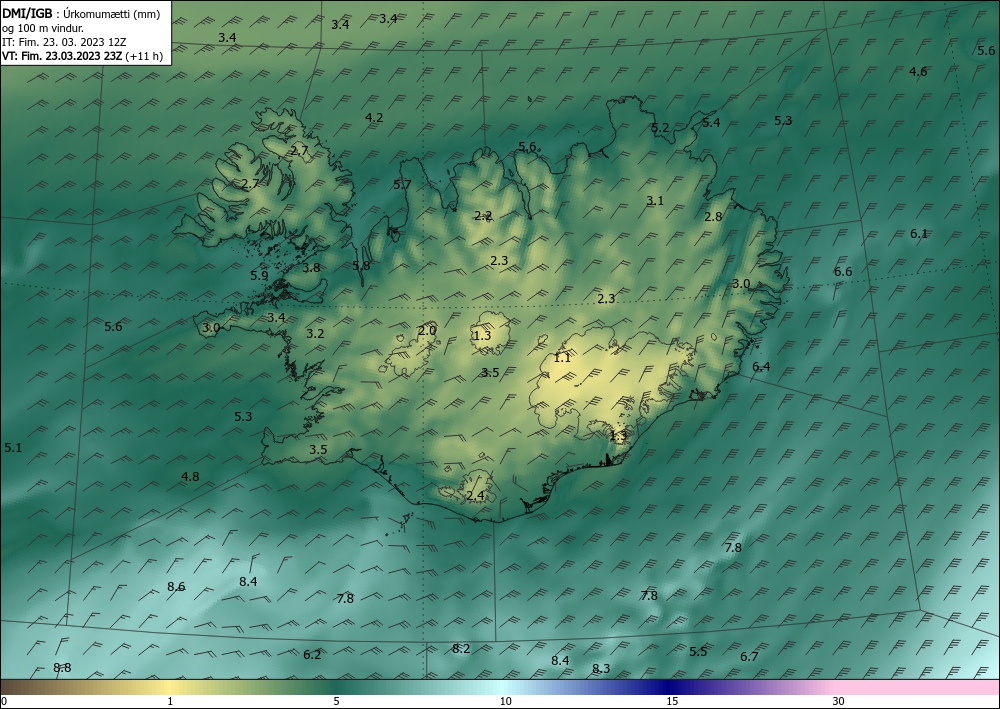
Task: Select the 6.4 value label
Action: tap(761, 367)
